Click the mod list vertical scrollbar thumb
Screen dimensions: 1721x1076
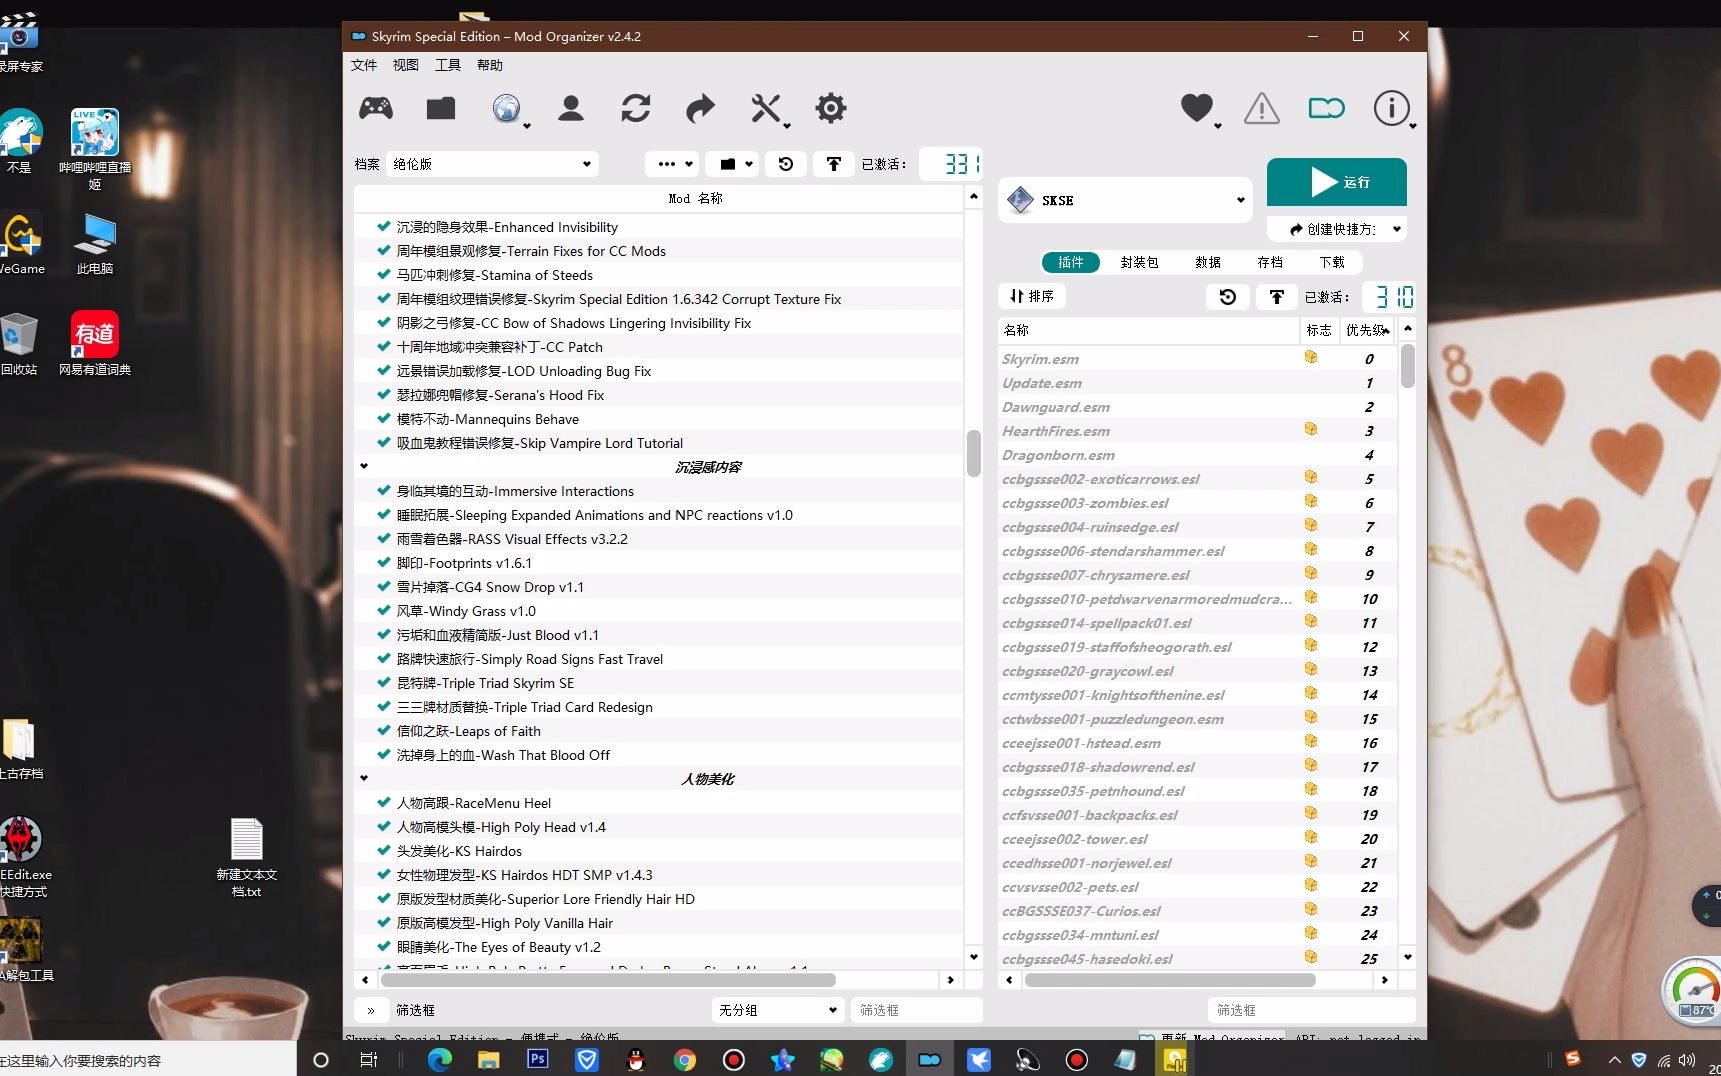(x=973, y=453)
